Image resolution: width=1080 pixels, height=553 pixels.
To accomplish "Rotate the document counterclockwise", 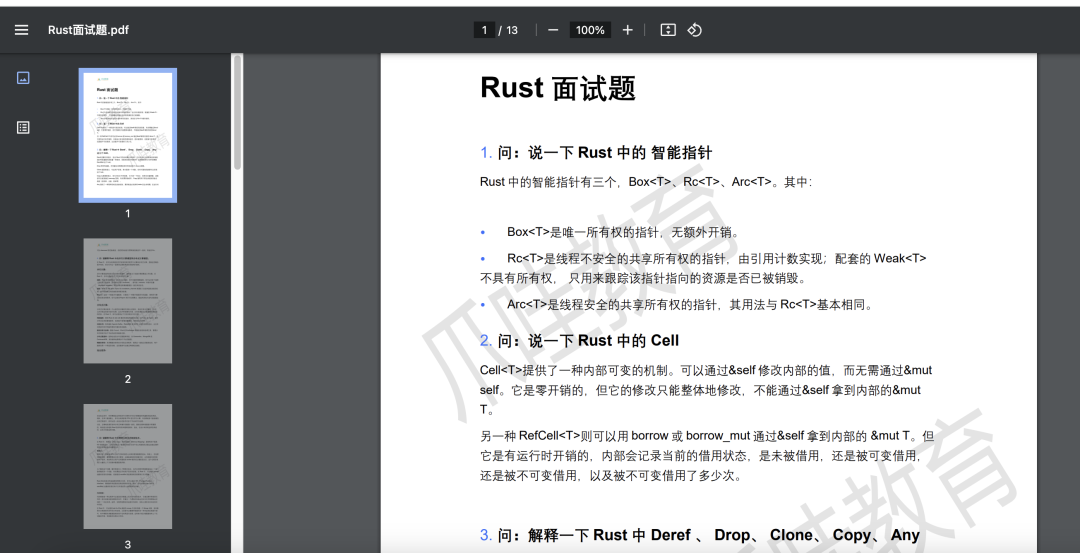I will click(x=694, y=30).
